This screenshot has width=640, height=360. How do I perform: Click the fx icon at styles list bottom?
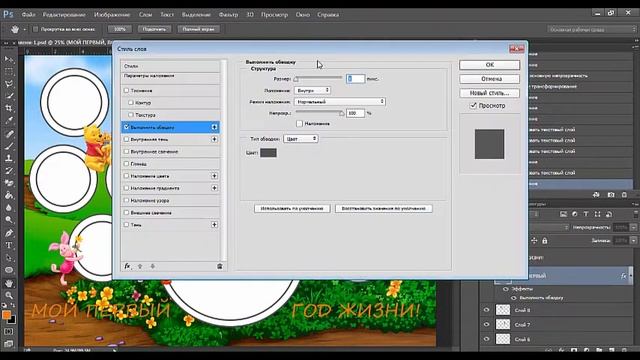pyautogui.click(x=127, y=266)
